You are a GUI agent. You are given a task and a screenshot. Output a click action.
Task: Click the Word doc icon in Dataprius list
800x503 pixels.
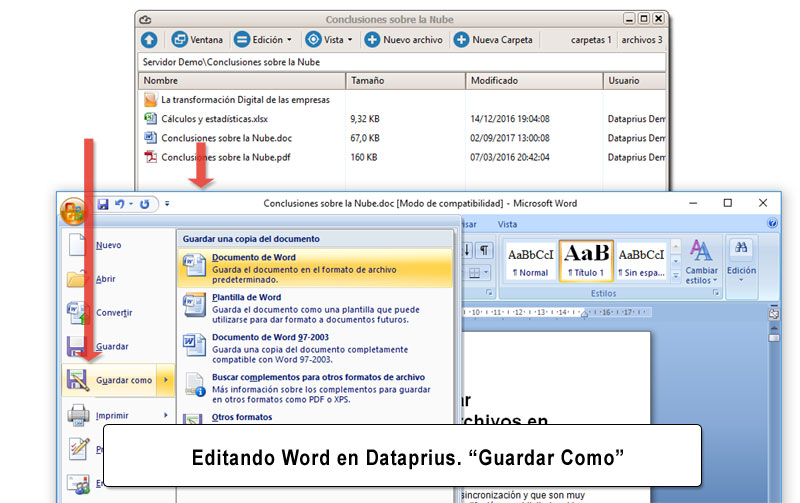click(150, 138)
